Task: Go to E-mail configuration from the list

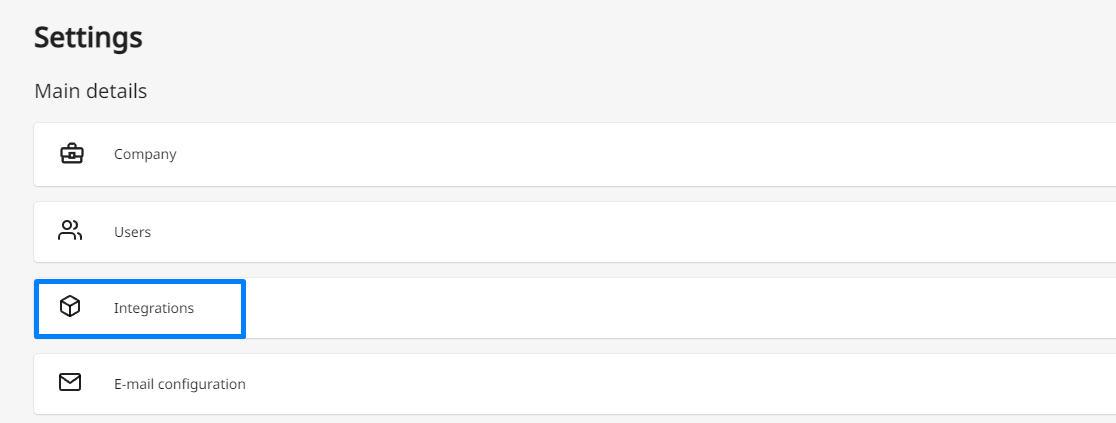Action: pos(575,384)
